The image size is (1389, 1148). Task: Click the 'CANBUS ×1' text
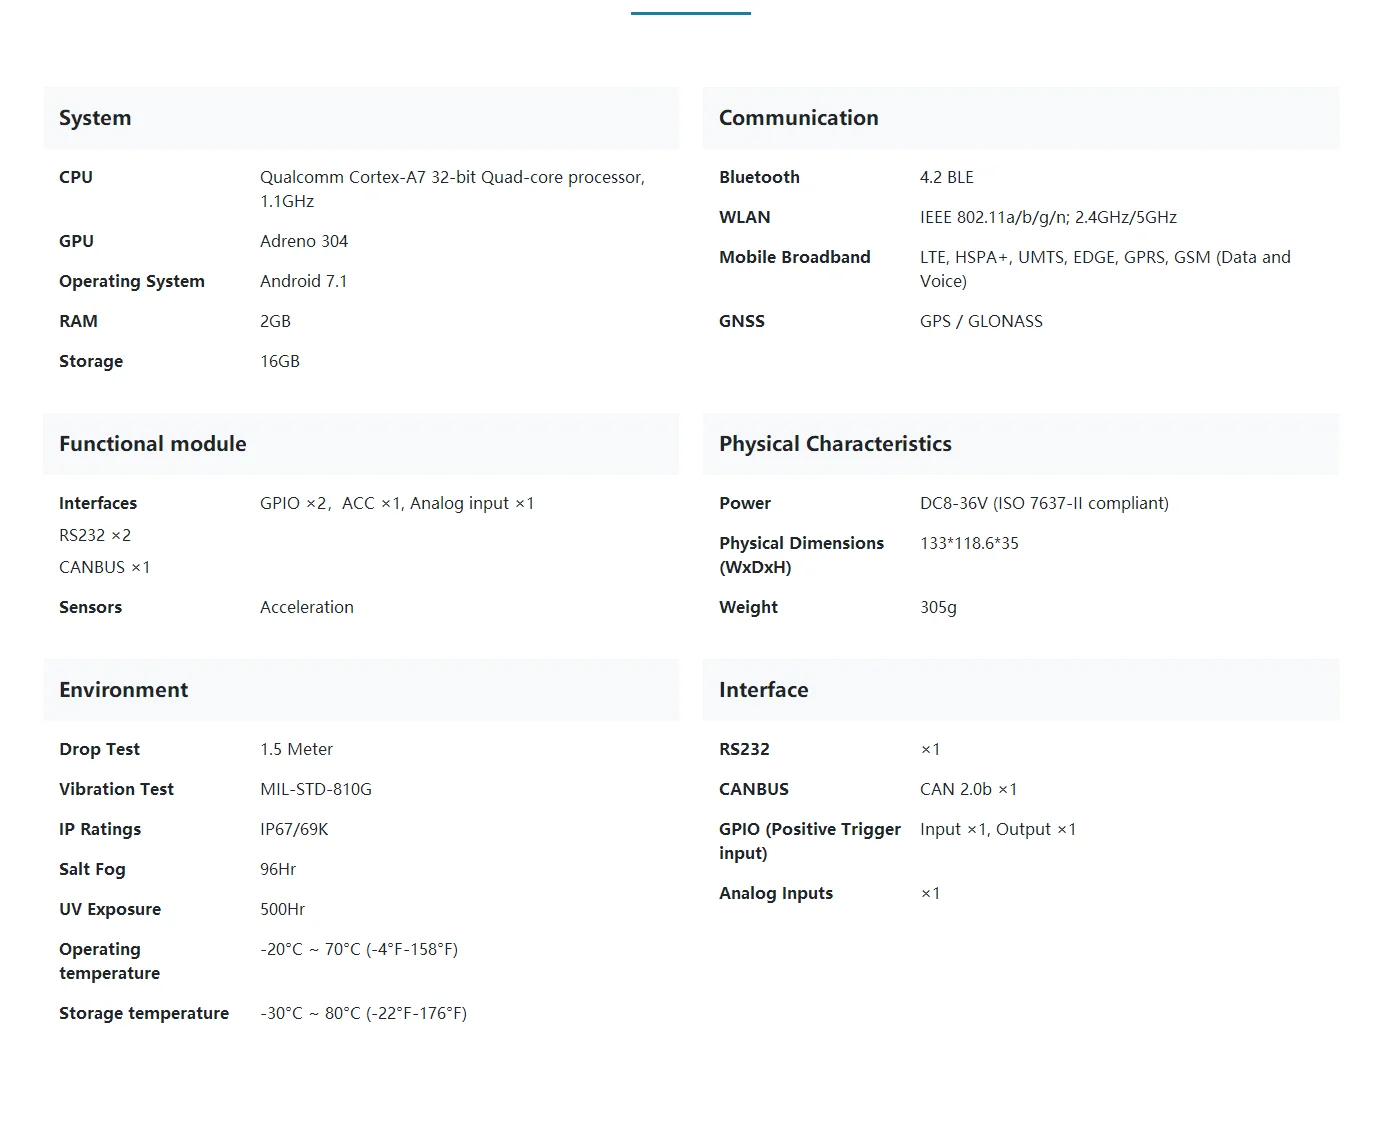click(x=105, y=567)
